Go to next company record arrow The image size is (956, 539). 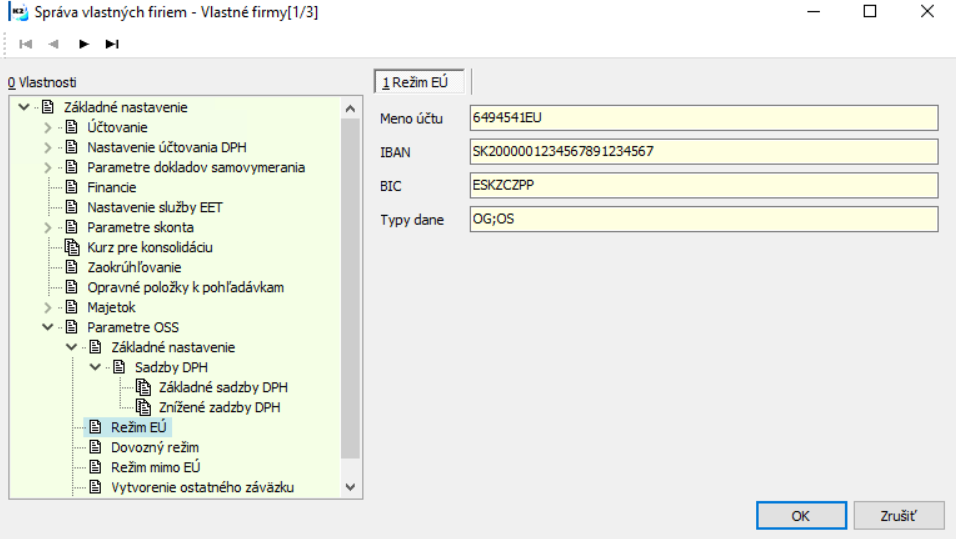point(84,44)
